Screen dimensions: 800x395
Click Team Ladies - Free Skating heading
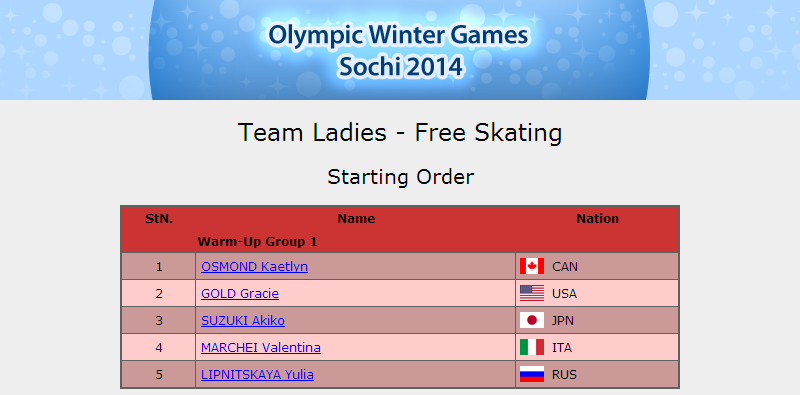click(400, 133)
